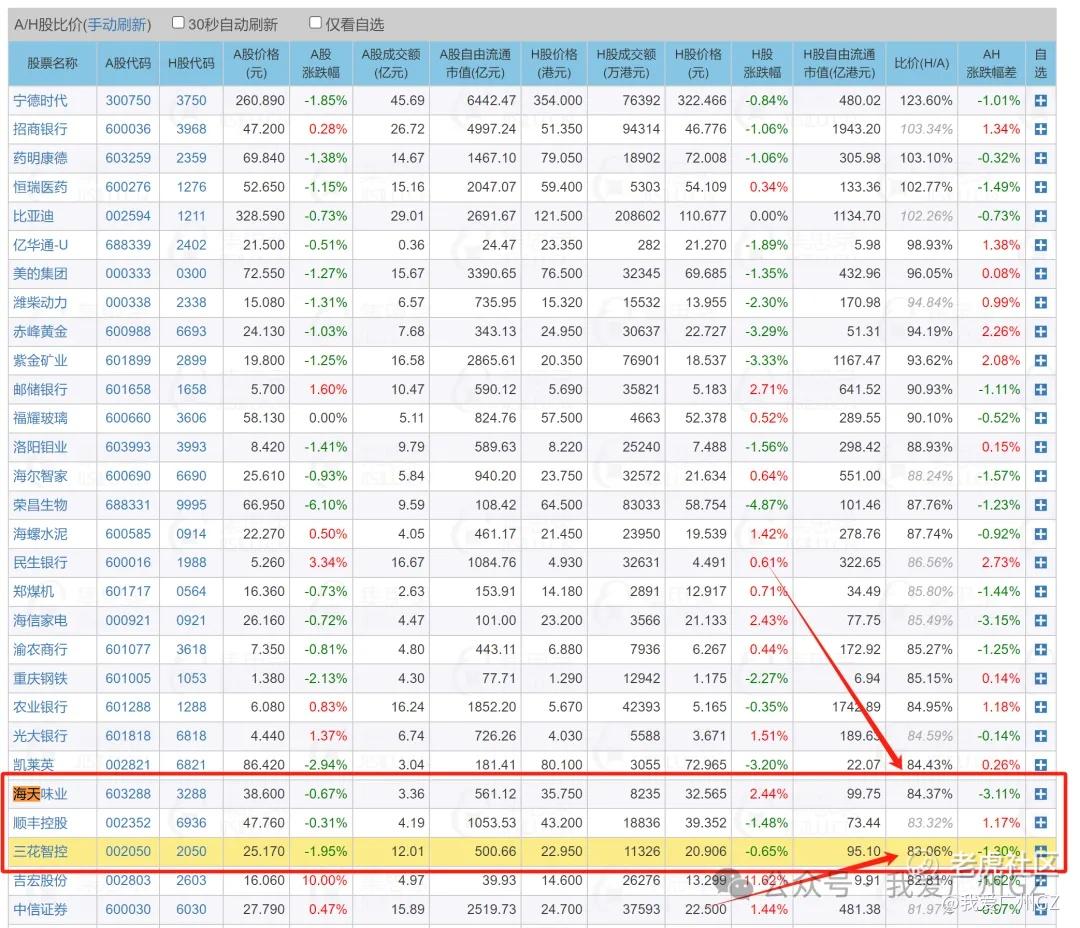The width and height of the screenshot is (1080, 928).
Task: Select market cap 6442.47 of 宁德时代
Action: point(491,101)
